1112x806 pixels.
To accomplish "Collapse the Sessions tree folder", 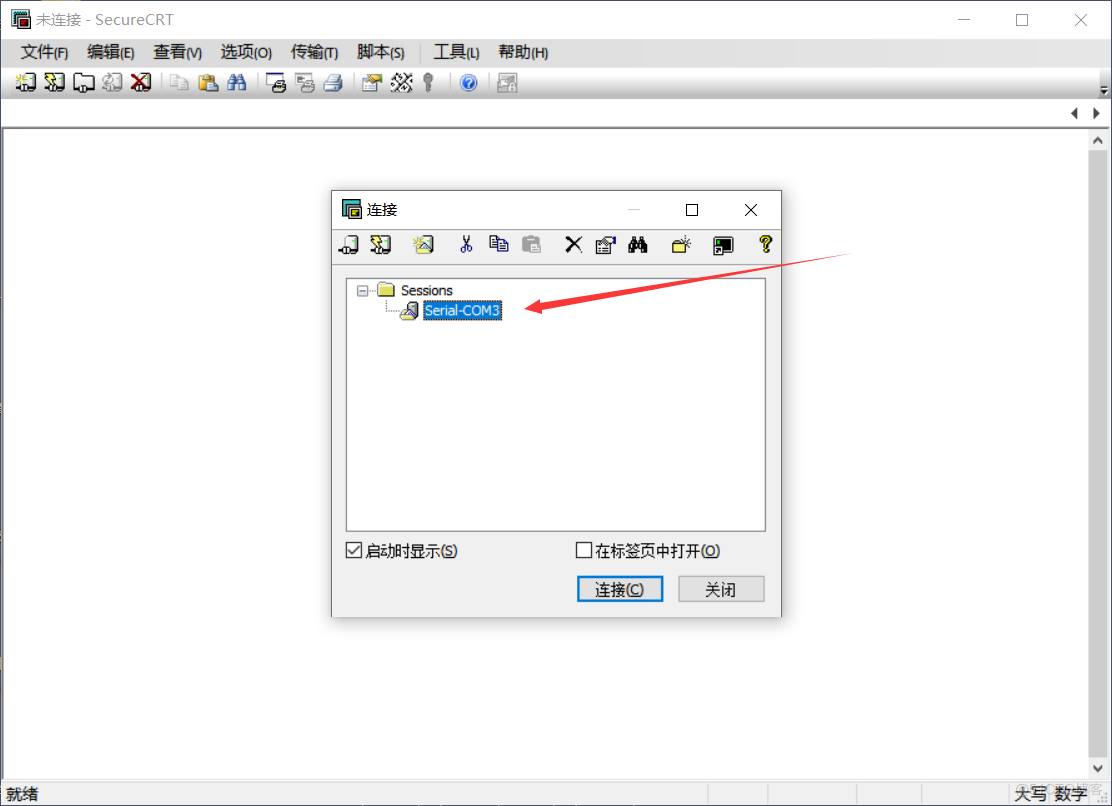I will [361, 290].
